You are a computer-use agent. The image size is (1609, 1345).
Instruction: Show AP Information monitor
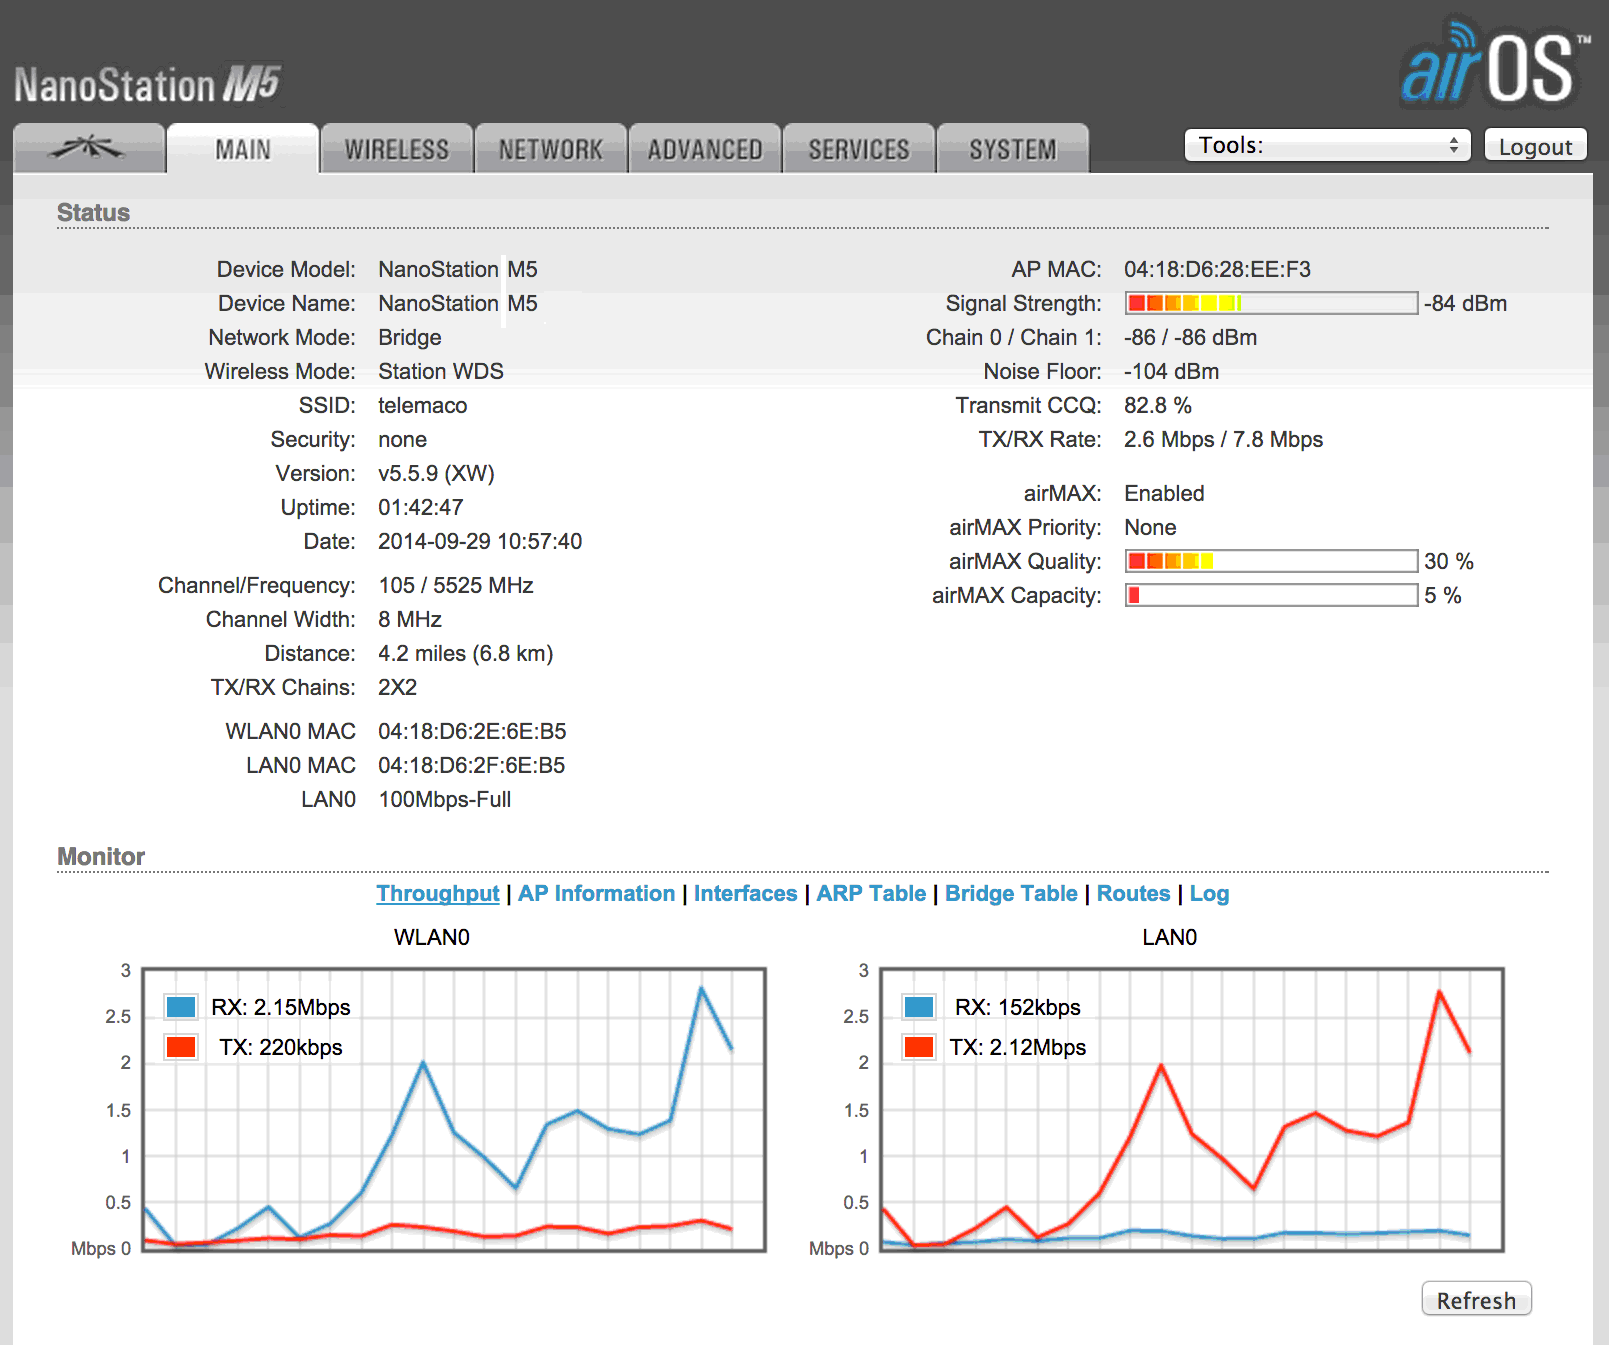596,893
